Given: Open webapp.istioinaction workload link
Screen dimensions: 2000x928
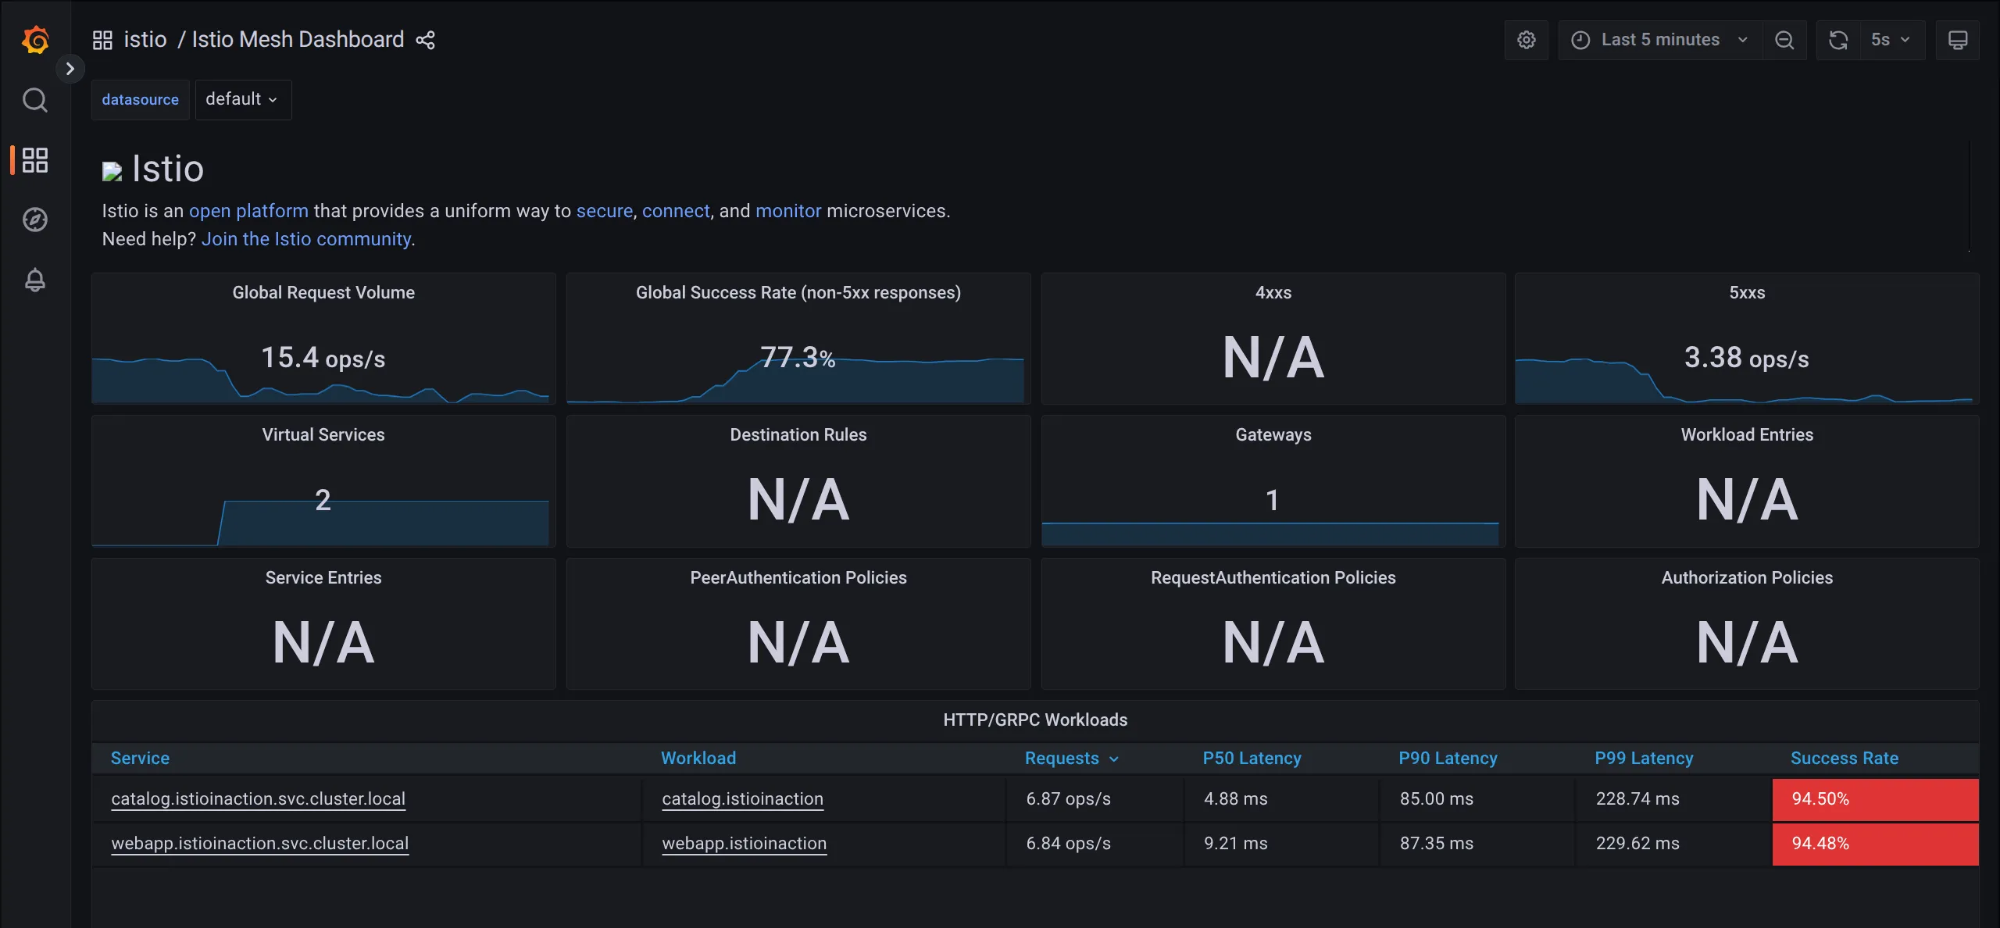Looking at the screenshot, I should click(x=744, y=843).
